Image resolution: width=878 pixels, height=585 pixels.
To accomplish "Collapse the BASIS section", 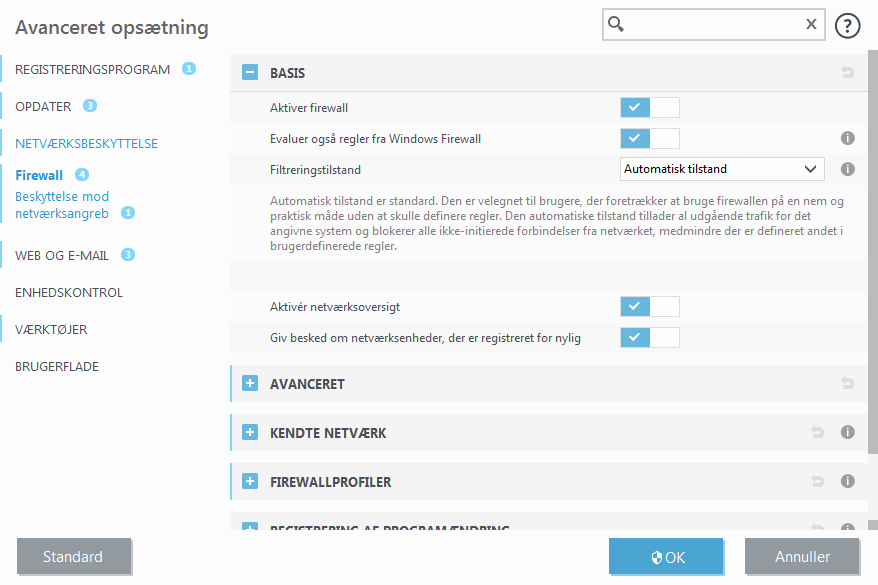I will (250, 73).
